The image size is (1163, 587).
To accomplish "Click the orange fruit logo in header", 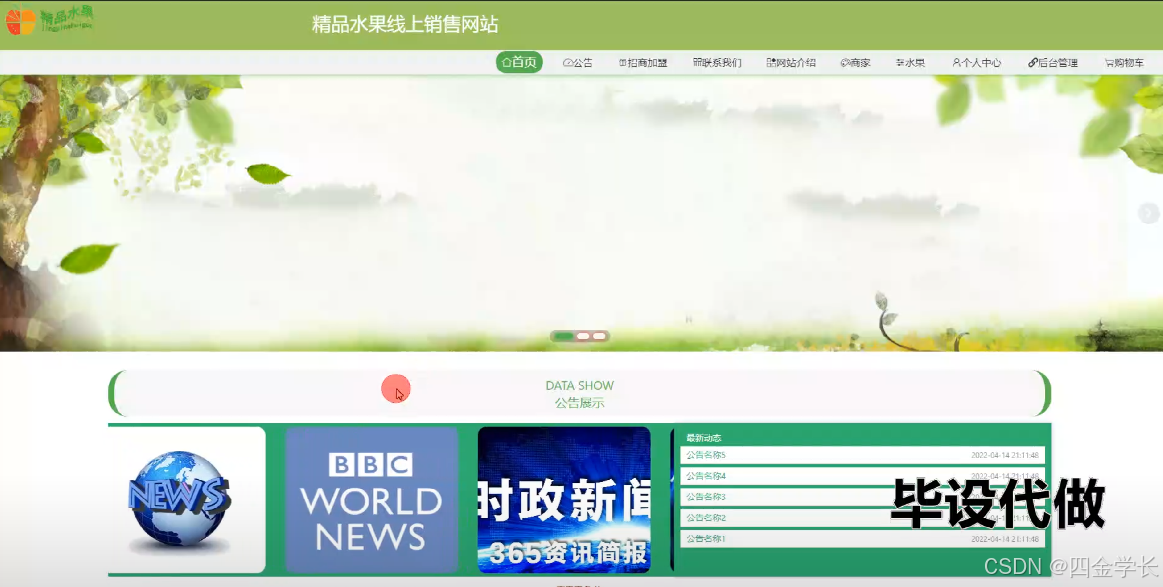I will (21, 22).
